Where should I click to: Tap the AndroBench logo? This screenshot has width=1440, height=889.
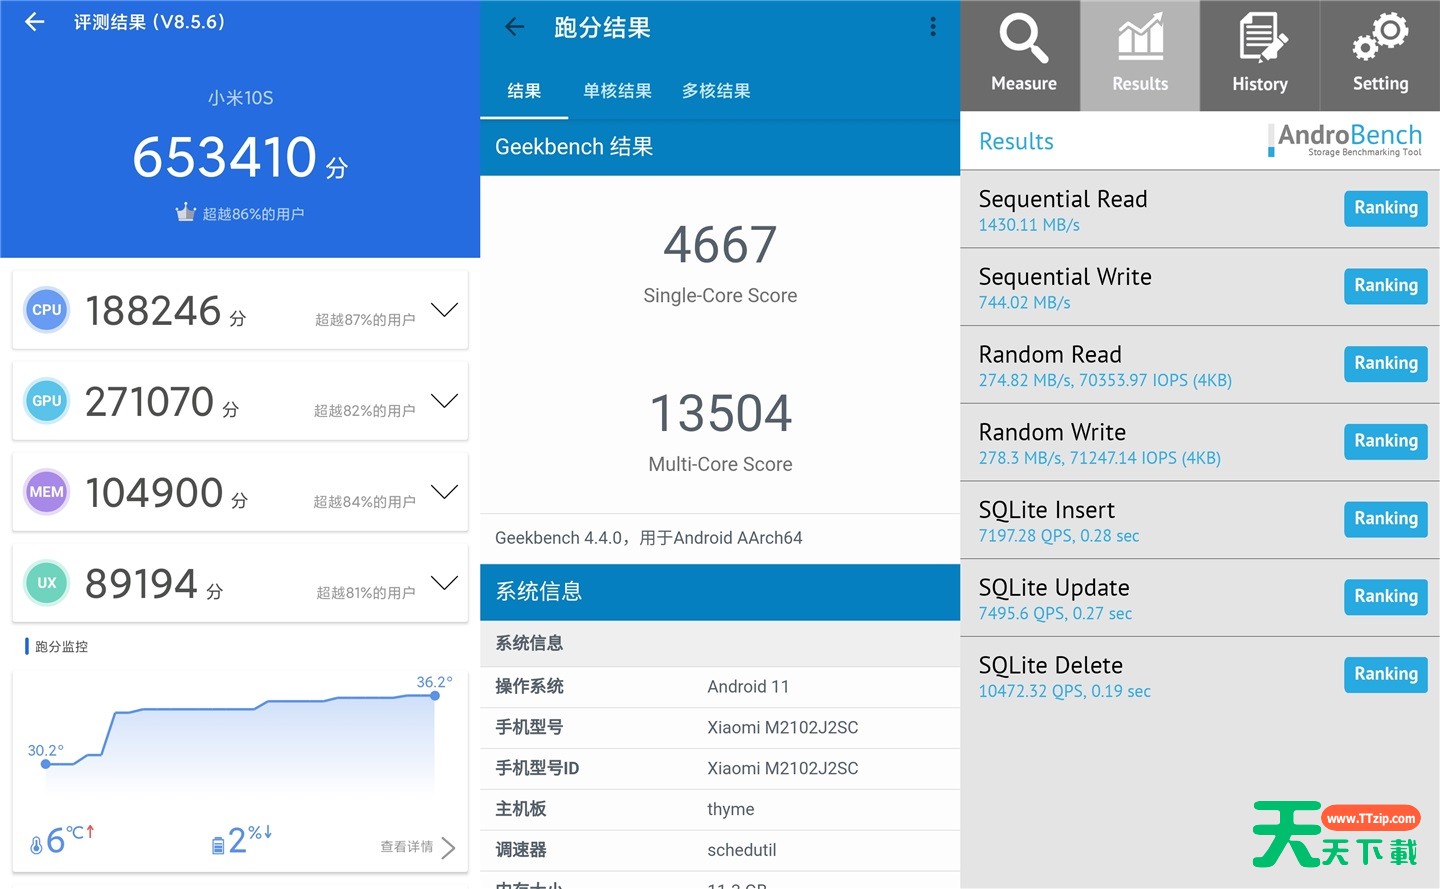[1345, 140]
